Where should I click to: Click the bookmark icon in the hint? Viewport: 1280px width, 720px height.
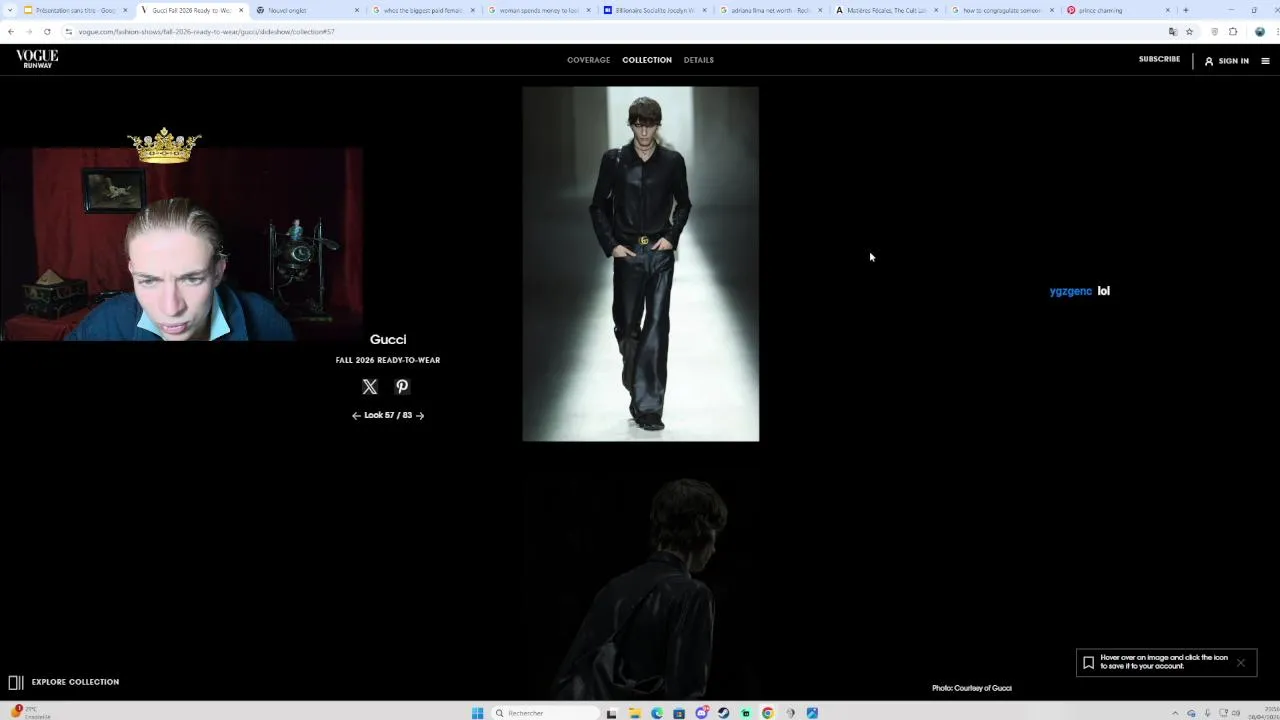point(1089,663)
